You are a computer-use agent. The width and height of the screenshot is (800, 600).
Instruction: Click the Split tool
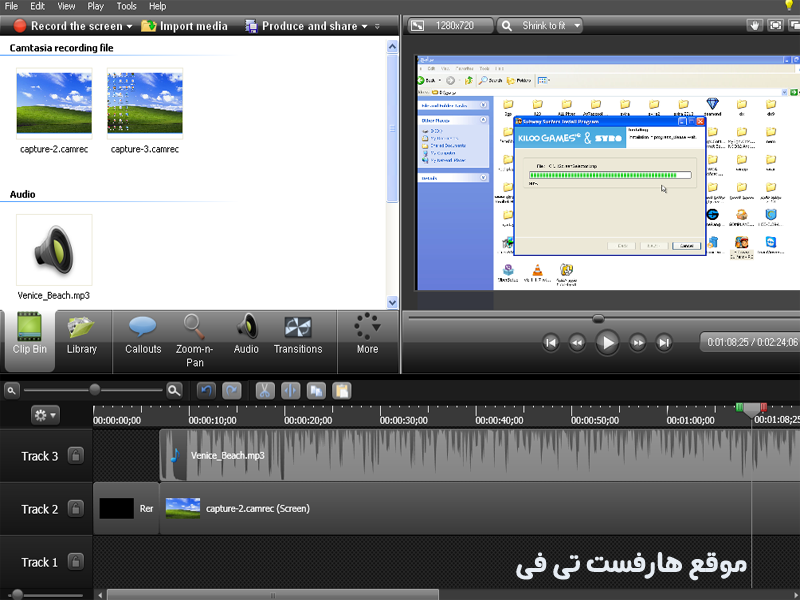tap(290, 391)
